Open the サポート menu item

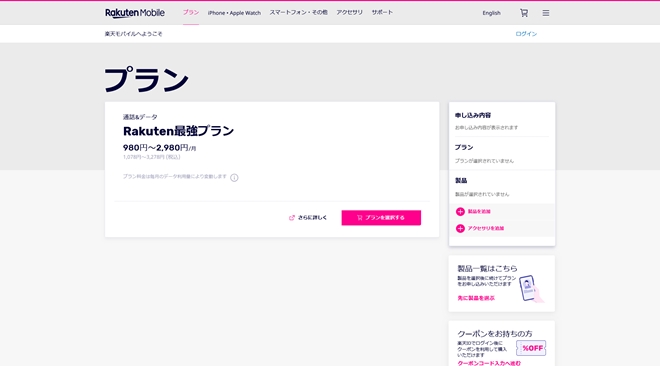(382, 13)
